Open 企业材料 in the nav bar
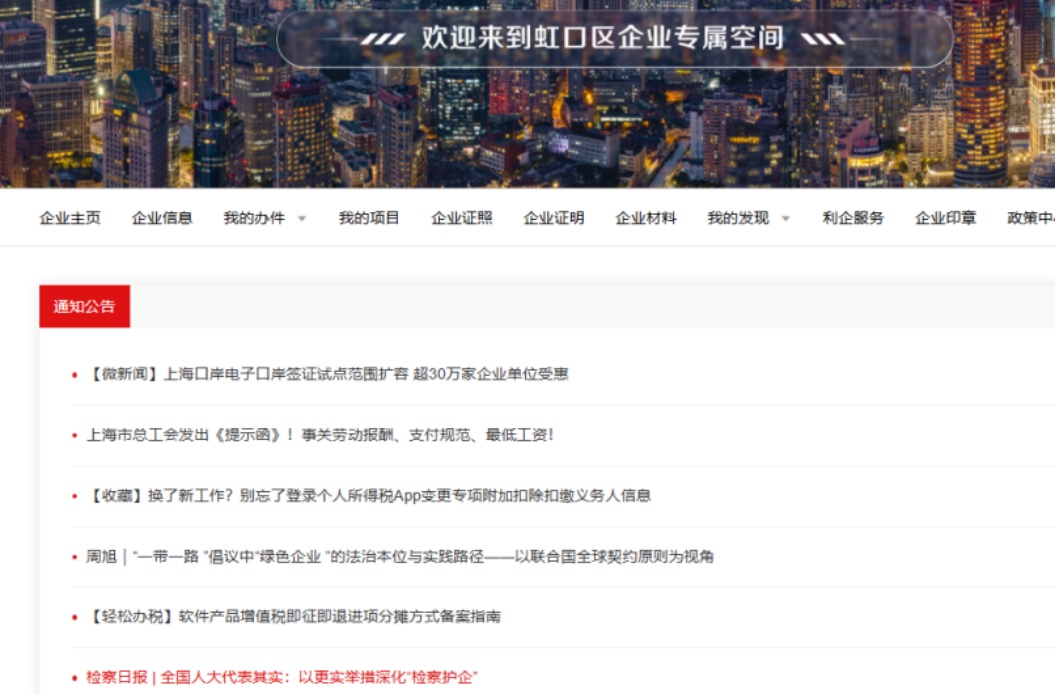The height and width of the screenshot is (694, 1056). point(646,218)
